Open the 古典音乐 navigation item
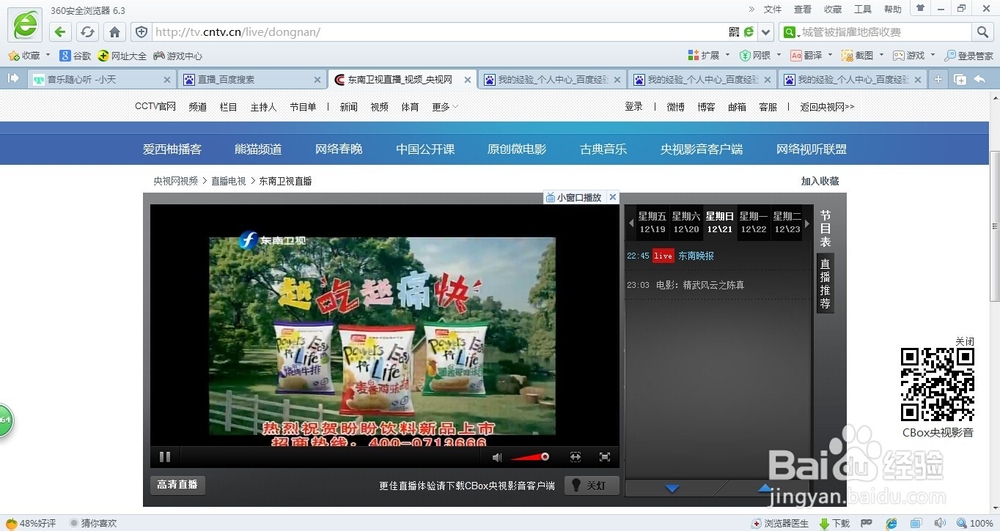This screenshot has width=1000, height=531. [603, 149]
